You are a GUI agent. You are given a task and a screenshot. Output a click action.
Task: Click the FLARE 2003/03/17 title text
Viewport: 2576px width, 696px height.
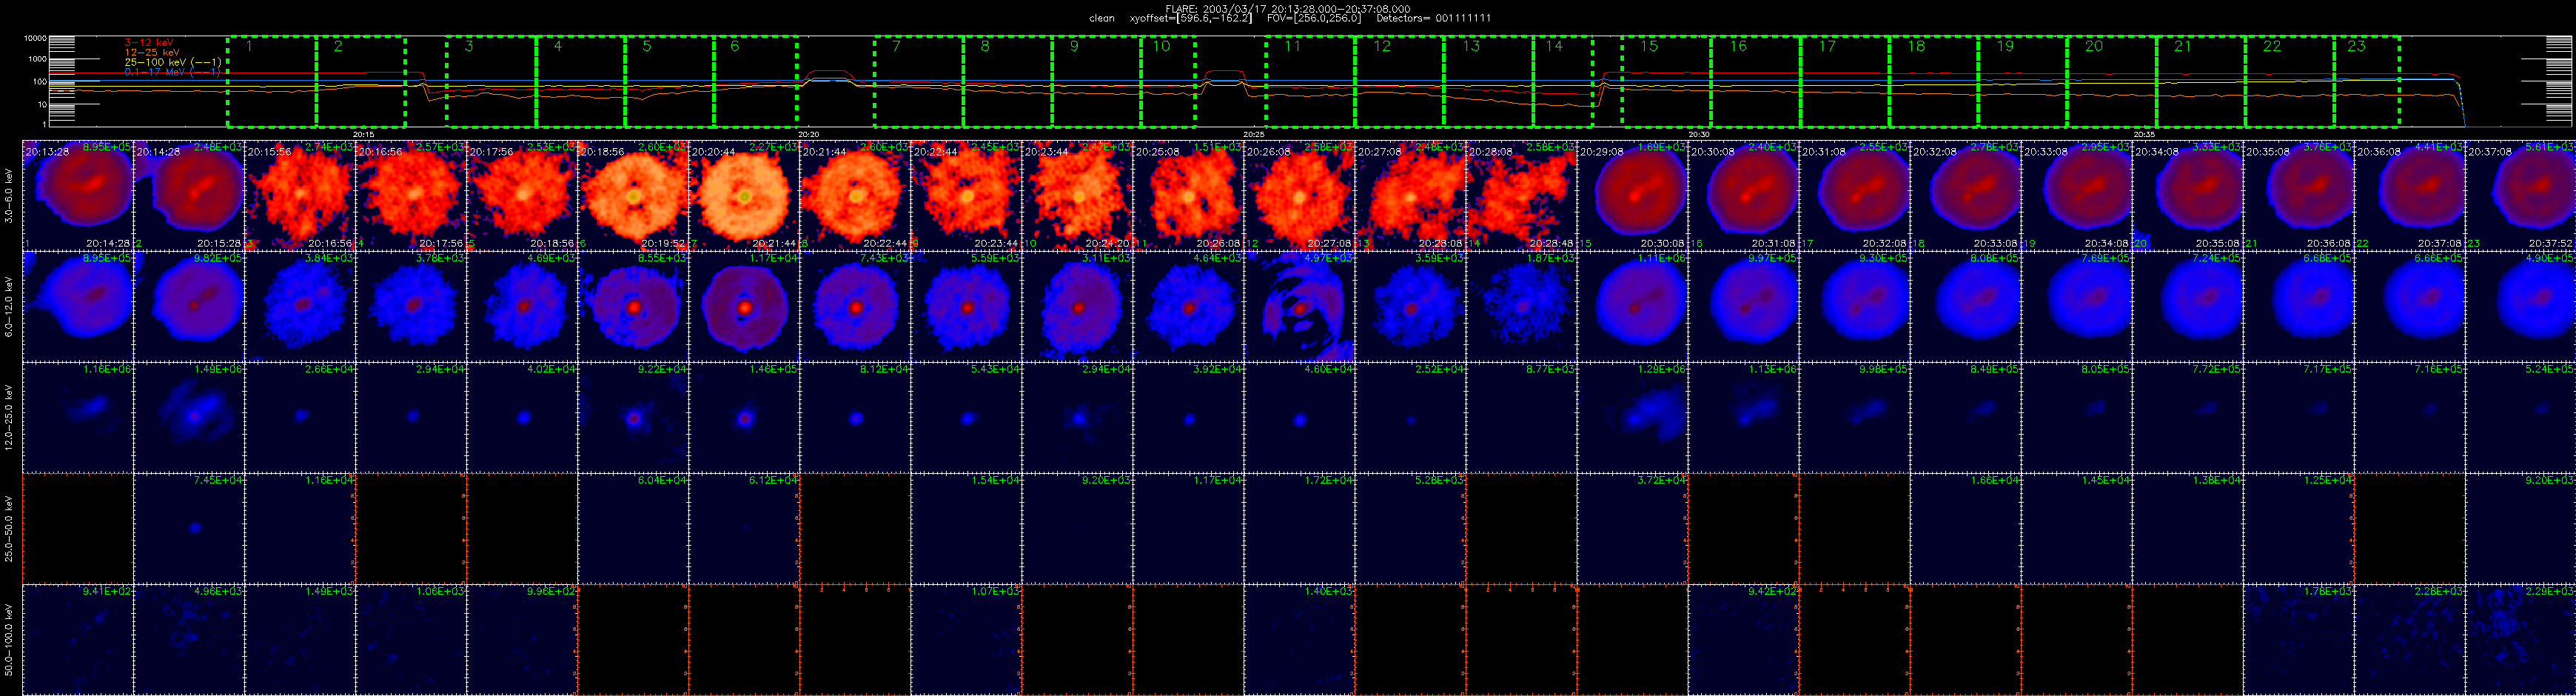(1288, 8)
